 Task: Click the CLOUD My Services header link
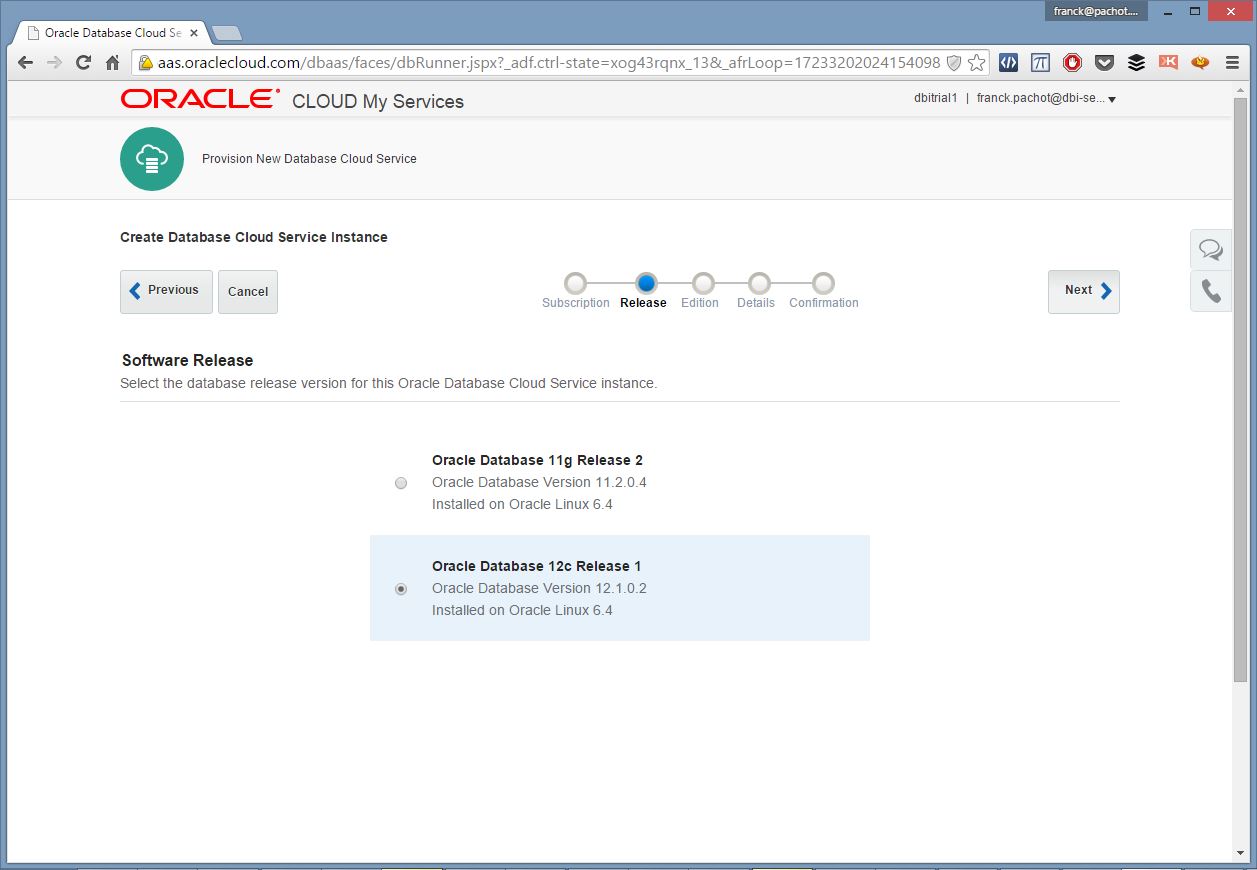point(378,101)
